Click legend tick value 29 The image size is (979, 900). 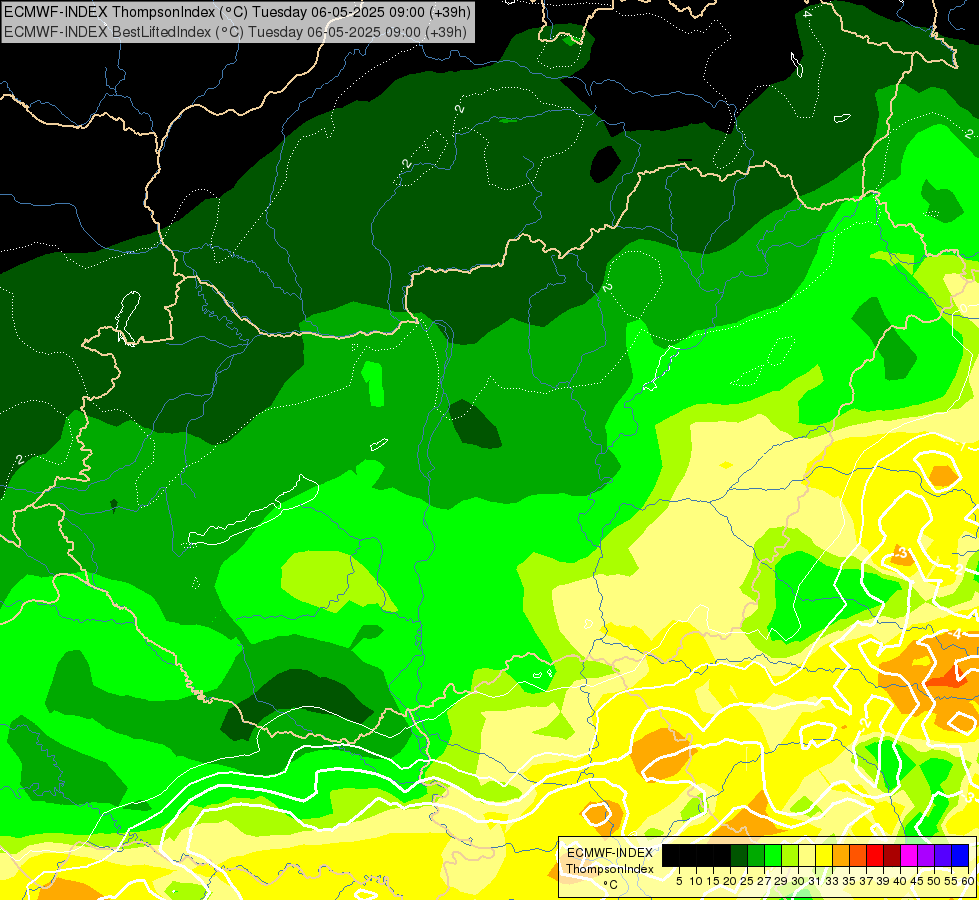[x=781, y=881]
